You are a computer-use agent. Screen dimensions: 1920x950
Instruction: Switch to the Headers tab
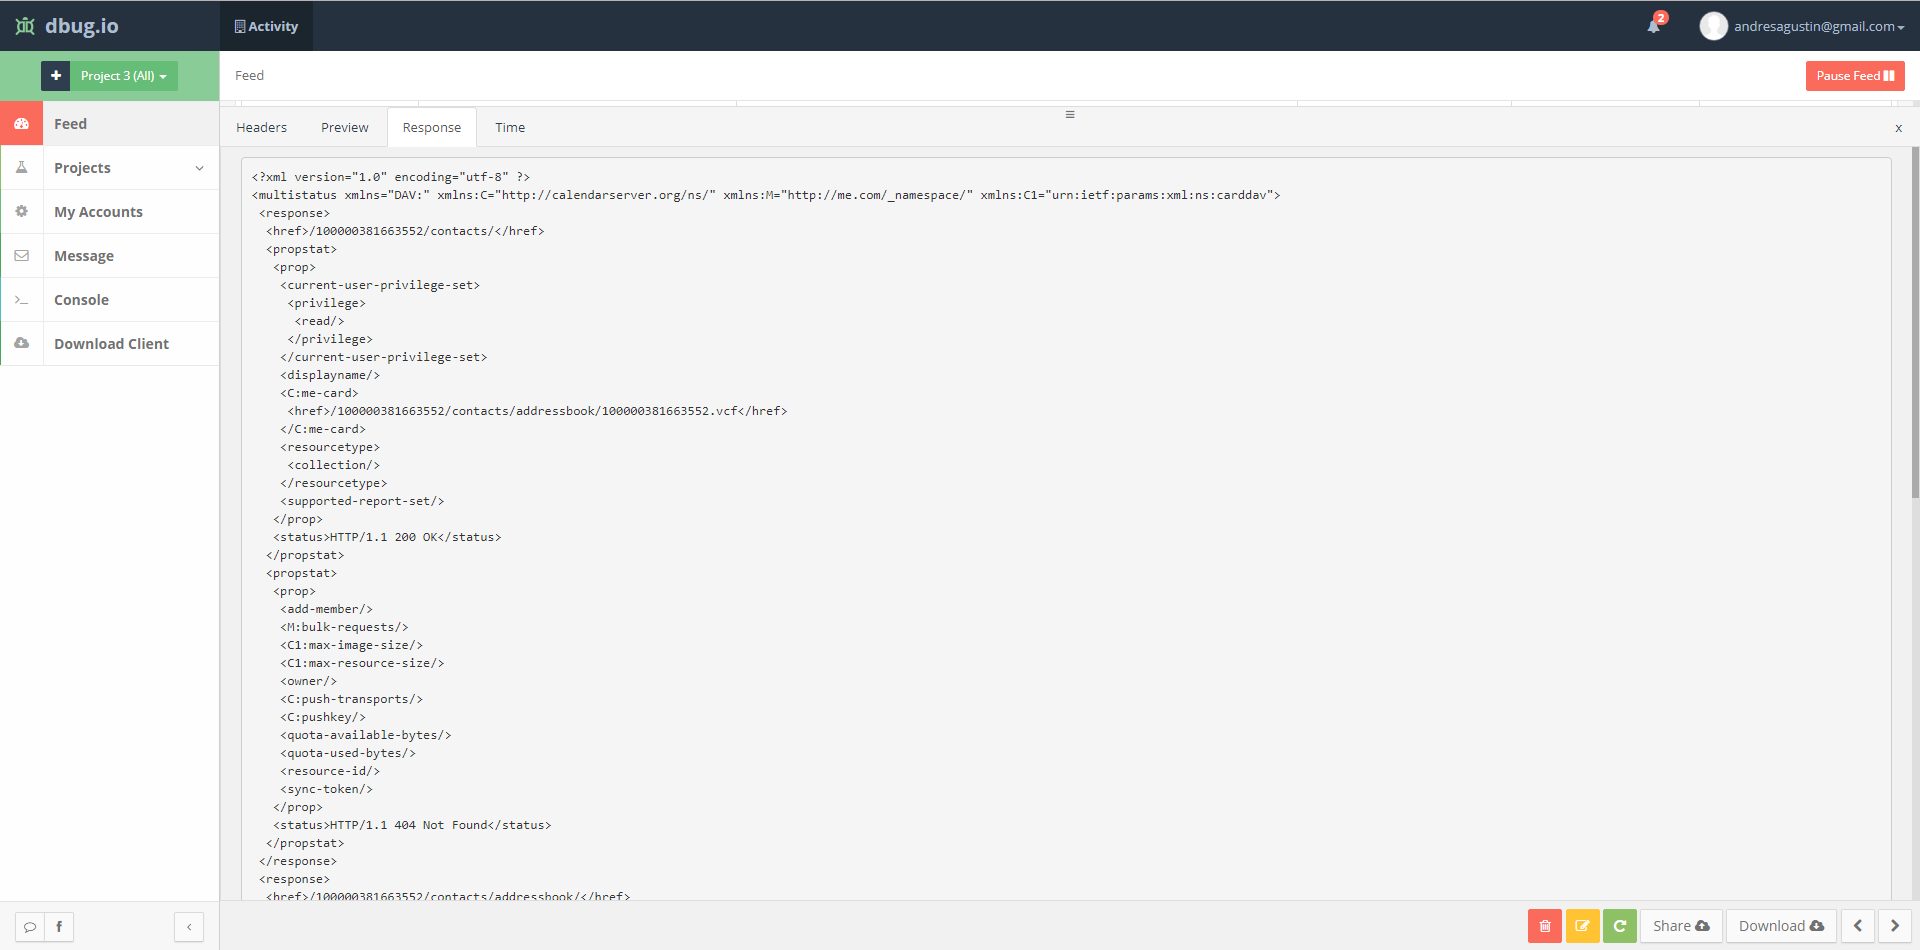pos(261,128)
